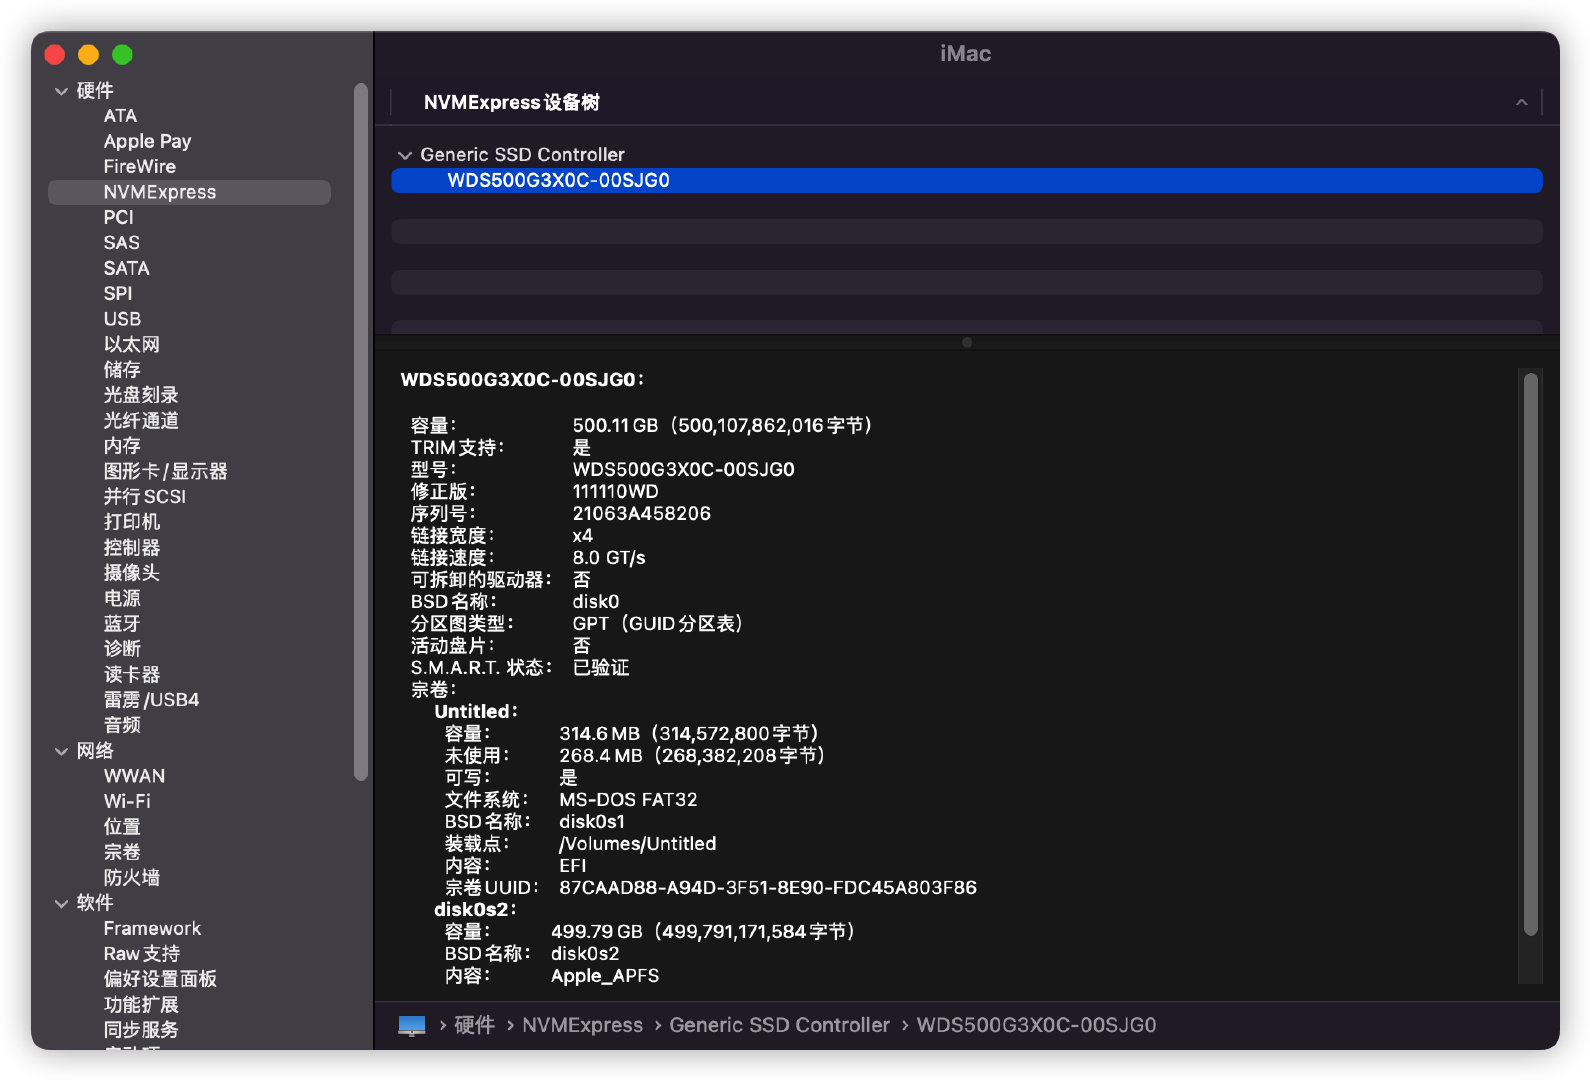Click the details pane vertical scrollbar
Viewport: 1590px width, 1080px height.
1530,655
